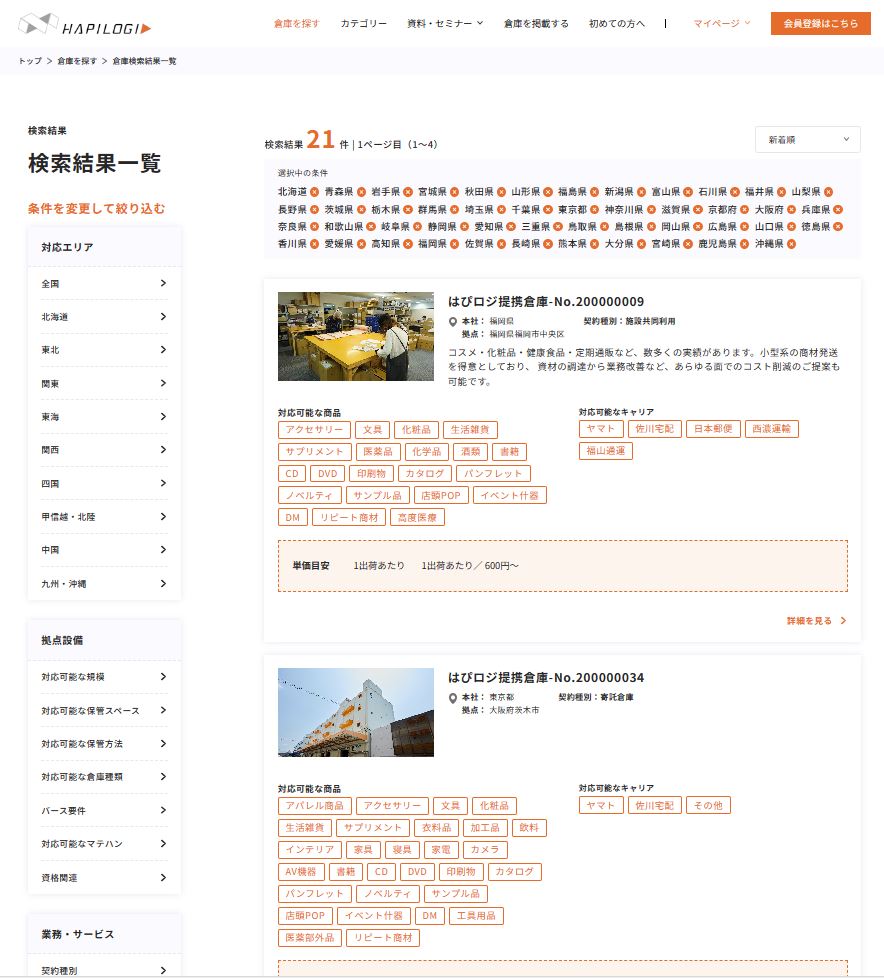Remove the 神奈川県 filter condition

coord(651,210)
